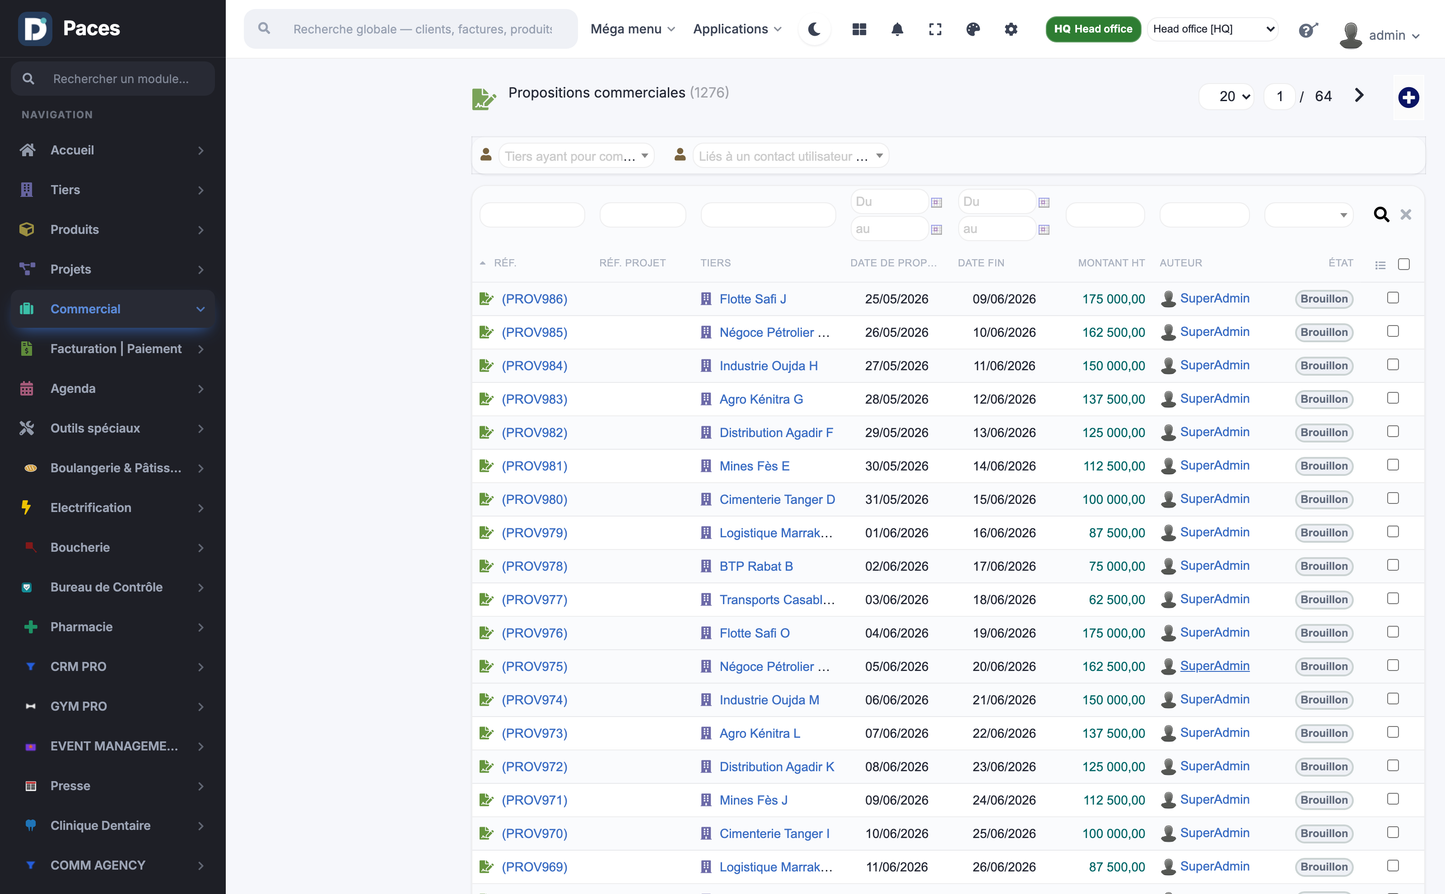This screenshot has width=1445, height=894.
Task: Open the settings gear icon
Action: [1011, 29]
